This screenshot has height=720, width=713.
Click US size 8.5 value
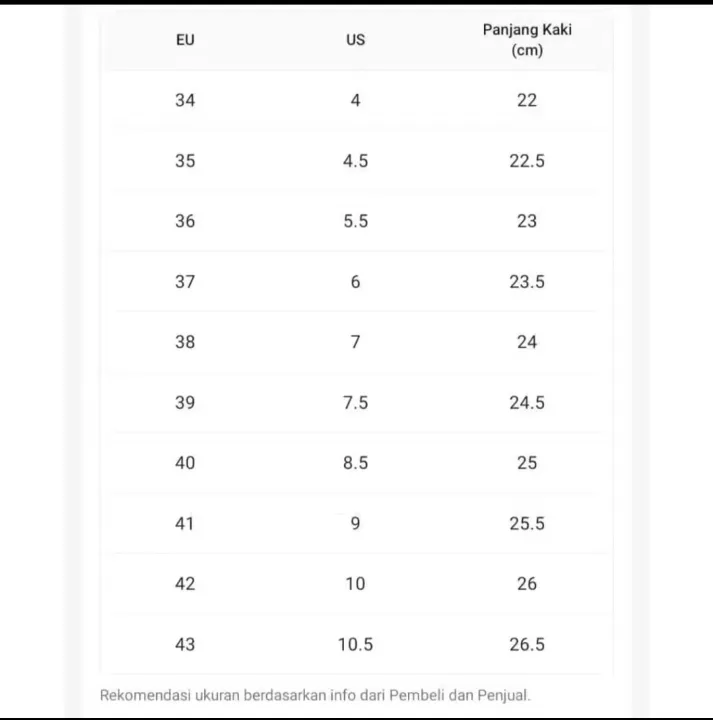[355, 462]
